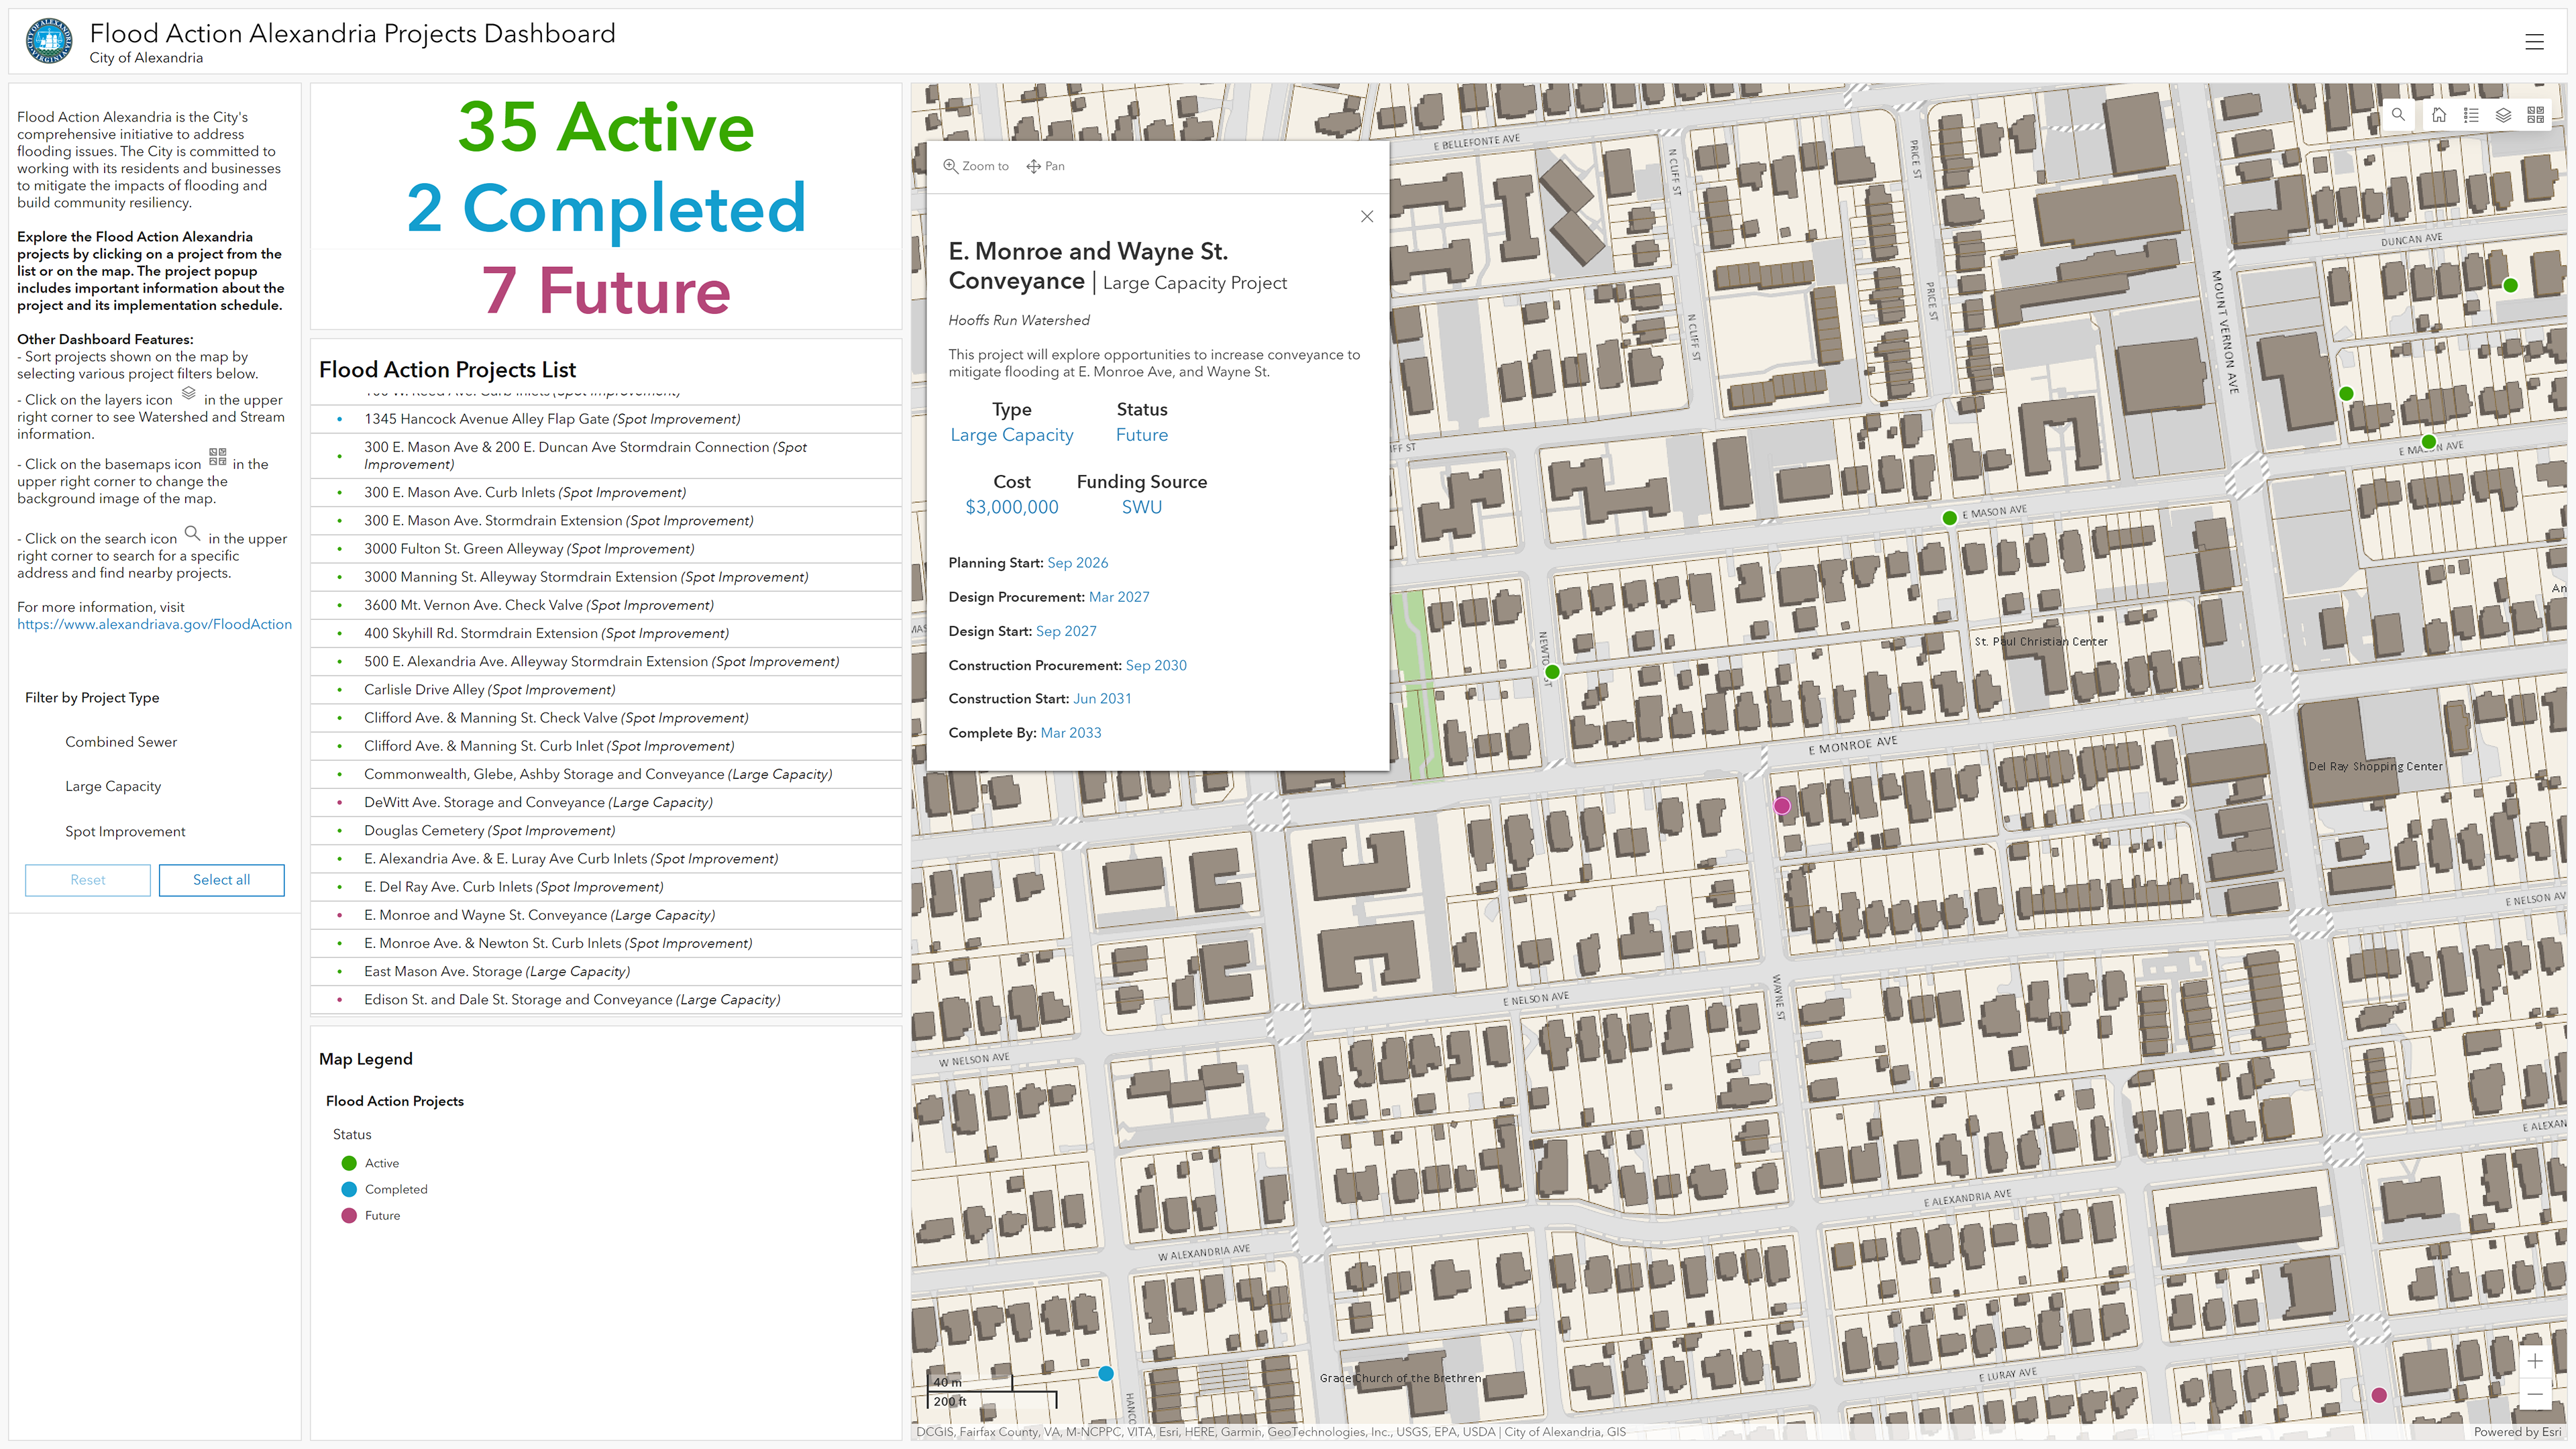This screenshot has height=1449, width=2576.
Task: Click the Design Procurement Mar 2027 date
Action: [1119, 597]
